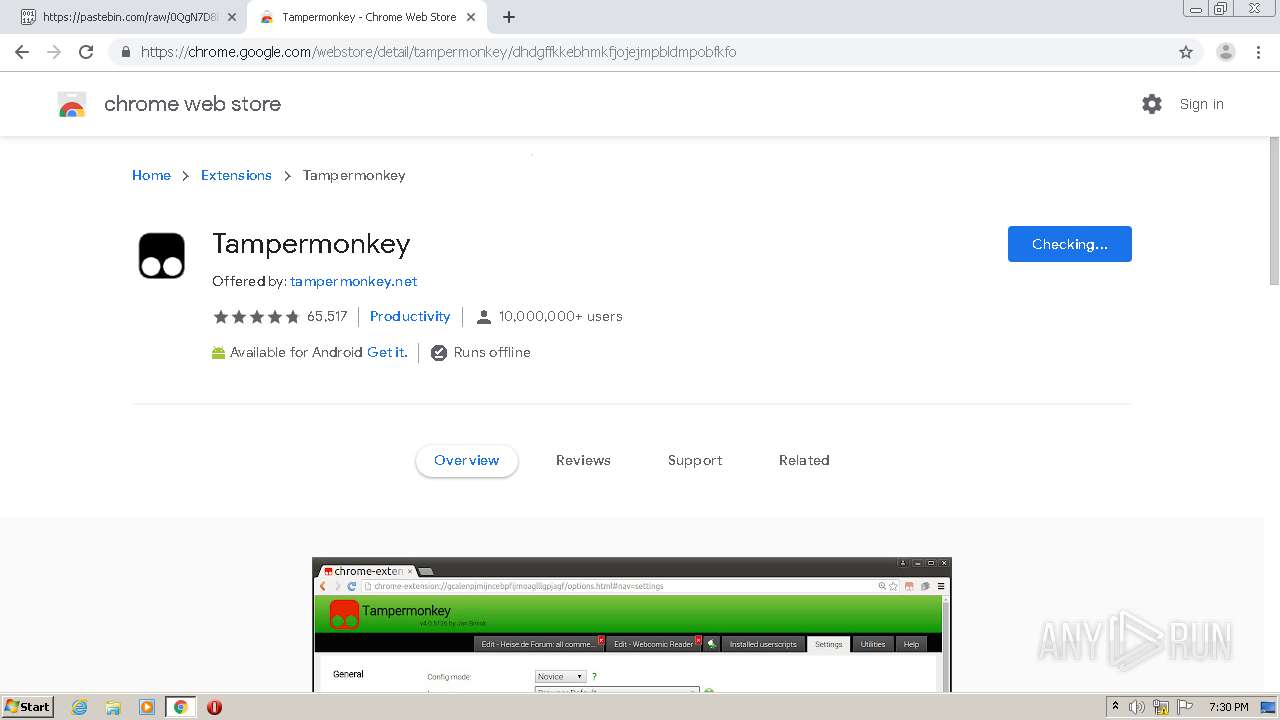This screenshot has width=1280, height=720.
Task: Close the pastebin tab
Action: [x=232, y=17]
